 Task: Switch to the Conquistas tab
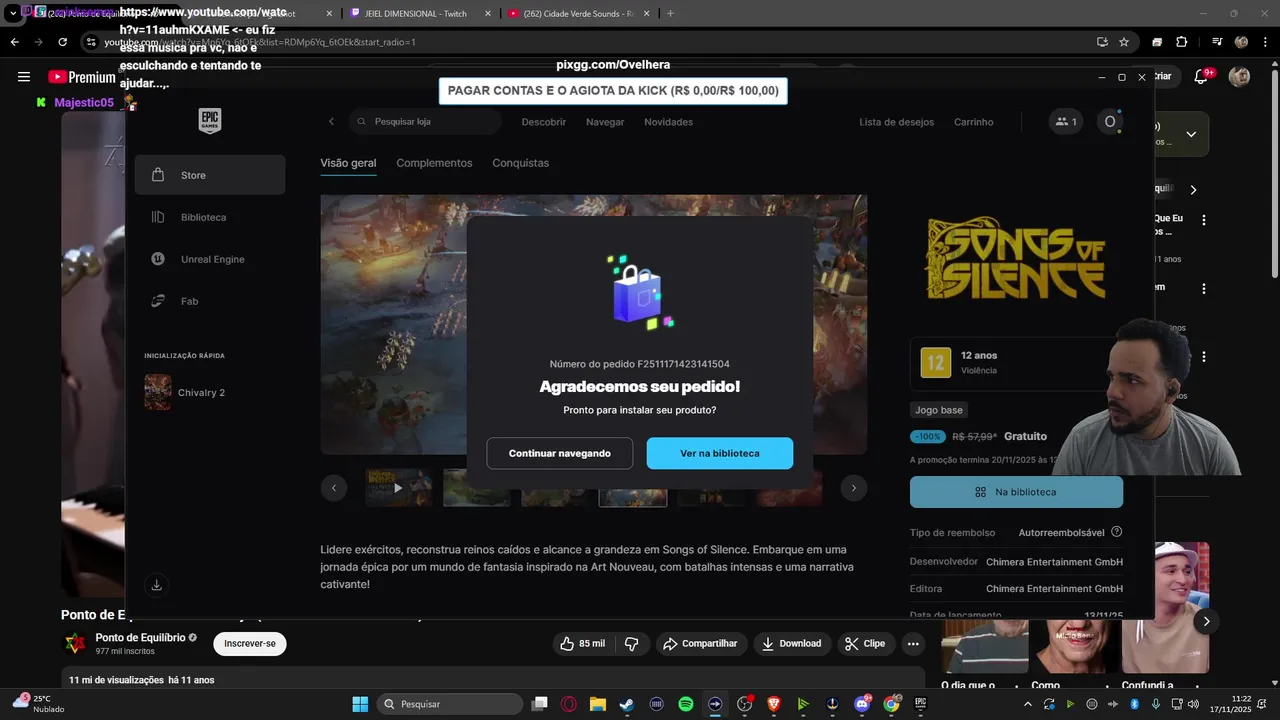(520, 163)
